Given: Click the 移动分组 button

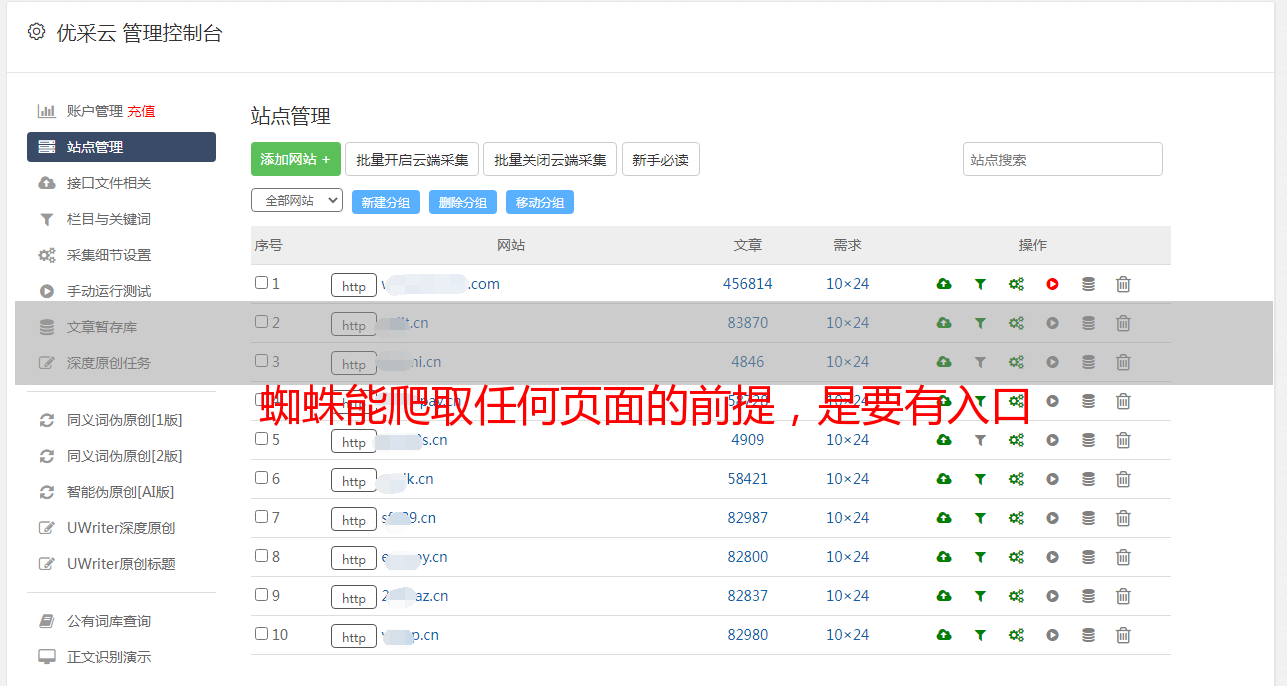Looking at the screenshot, I should tap(540, 202).
